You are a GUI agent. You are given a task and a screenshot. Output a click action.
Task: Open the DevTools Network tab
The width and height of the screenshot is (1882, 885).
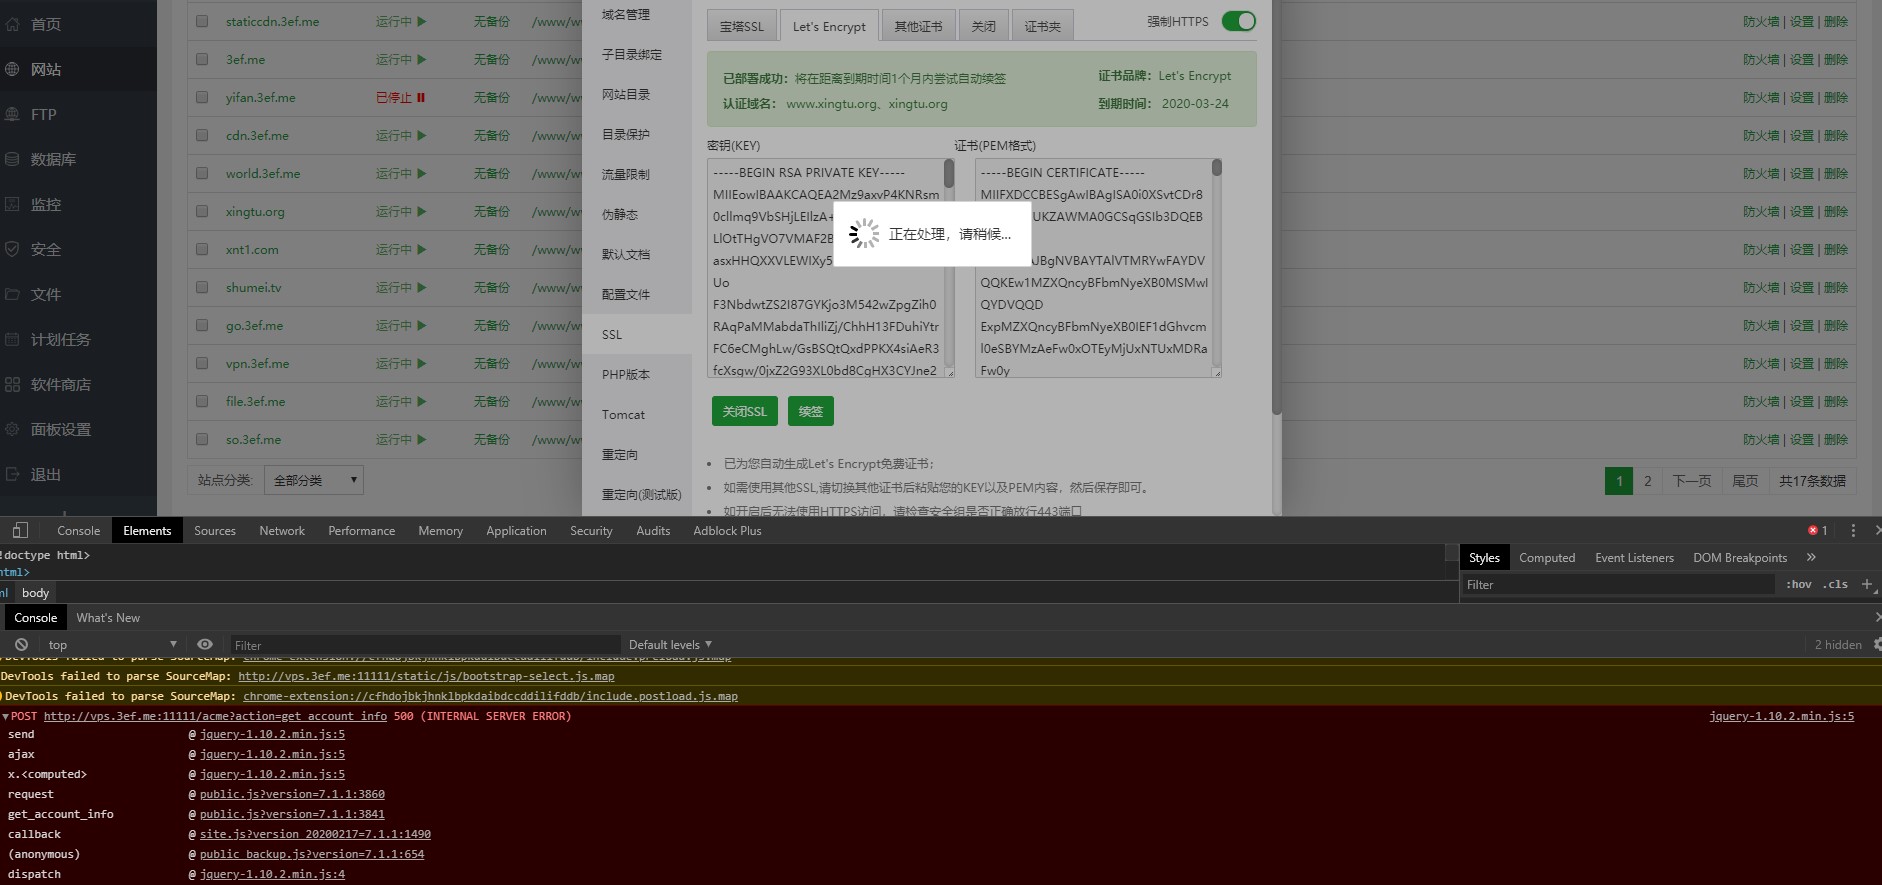point(282,530)
